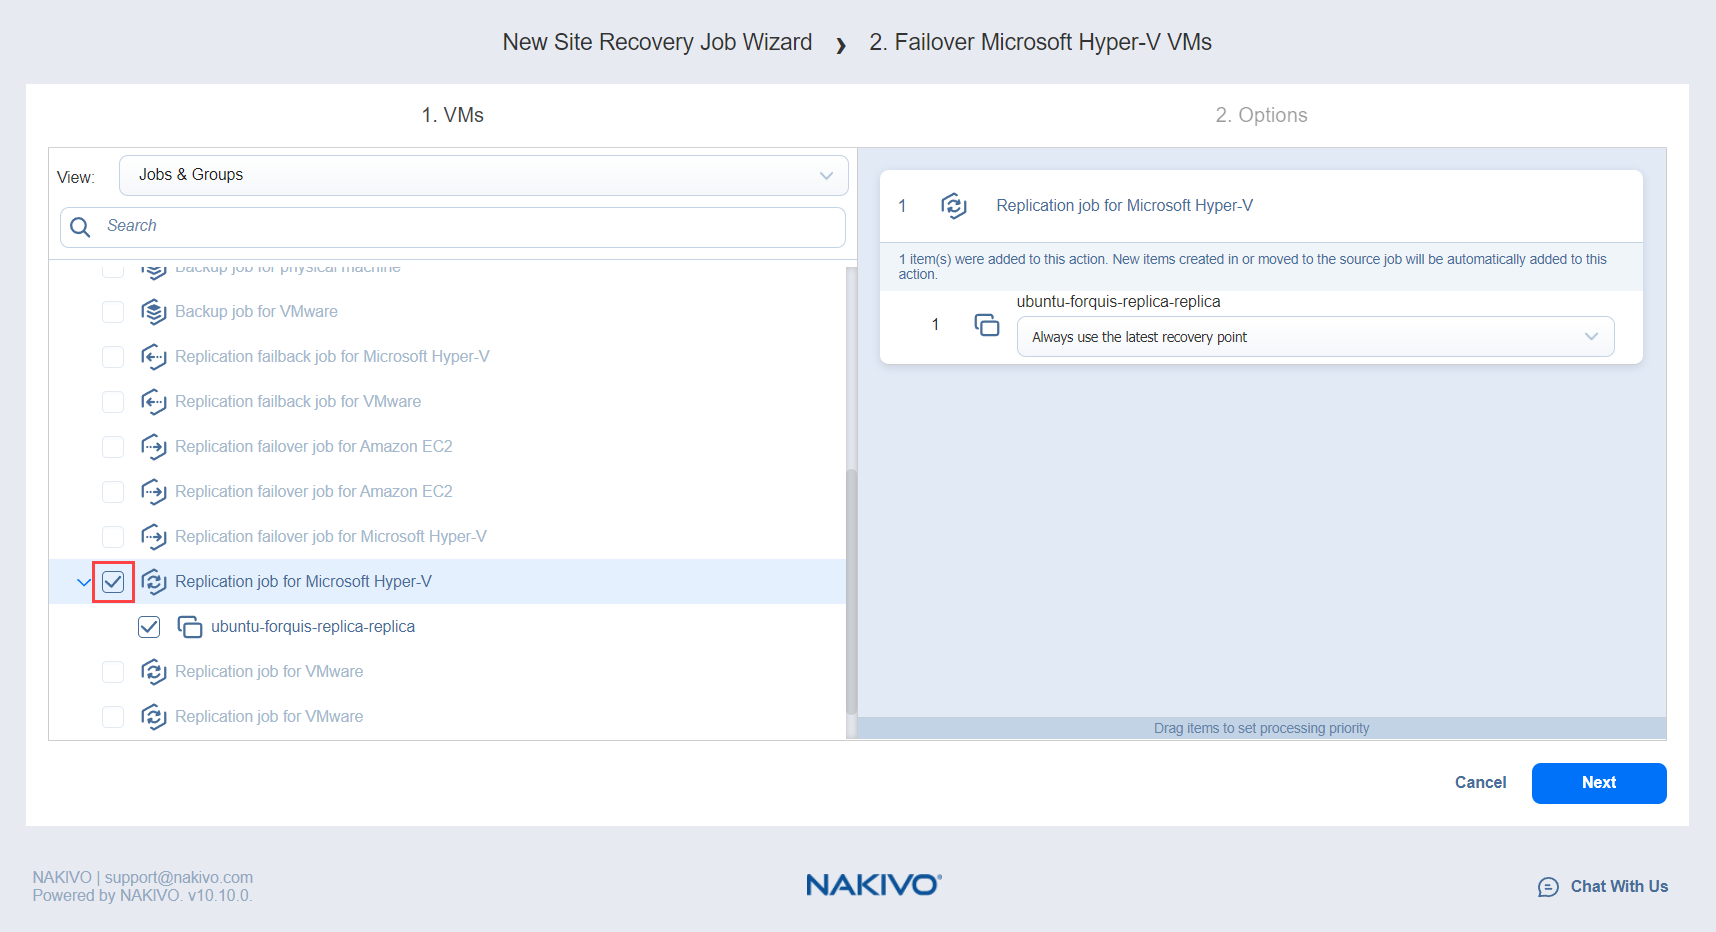Click the replication icon in the right panel header

click(x=953, y=206)
